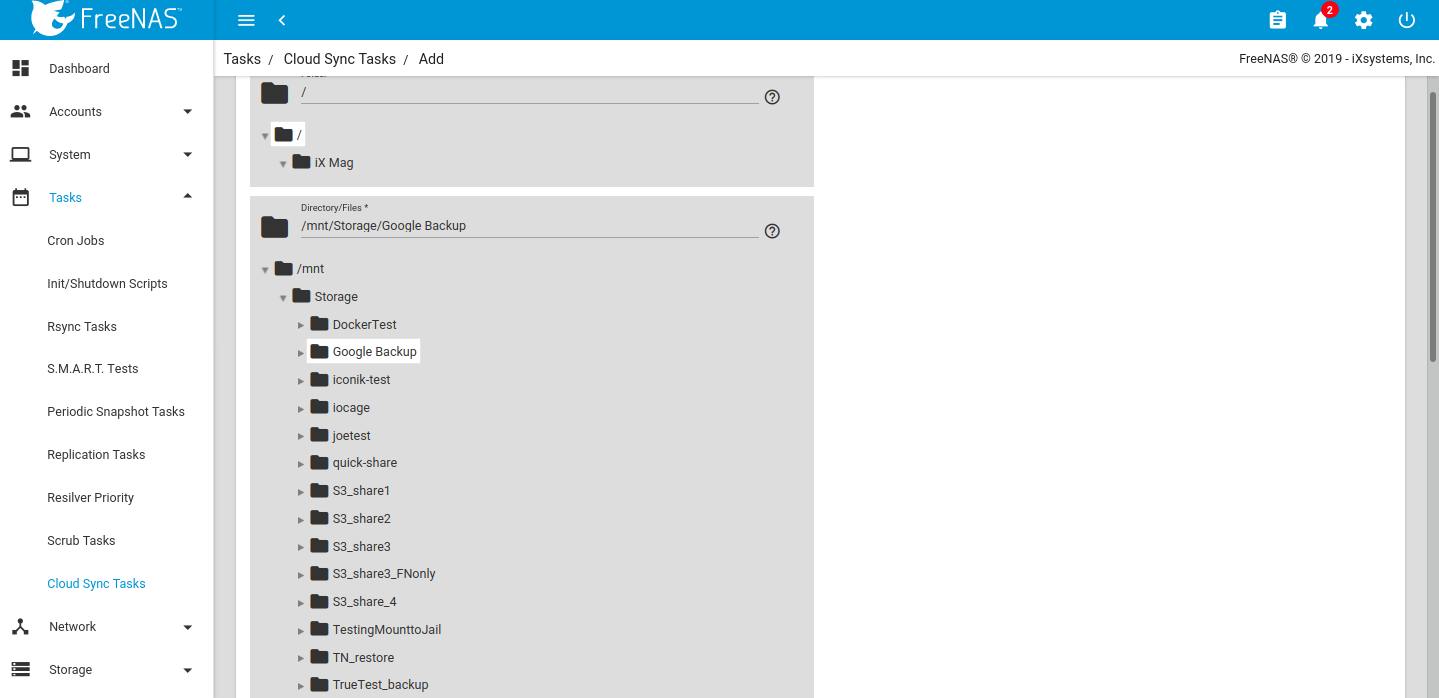Image resolution: width=1439 pixels, height=698 pixels.
Task: Toggle the hamburger sidebar menu
Action: click(x=246, y=20)
